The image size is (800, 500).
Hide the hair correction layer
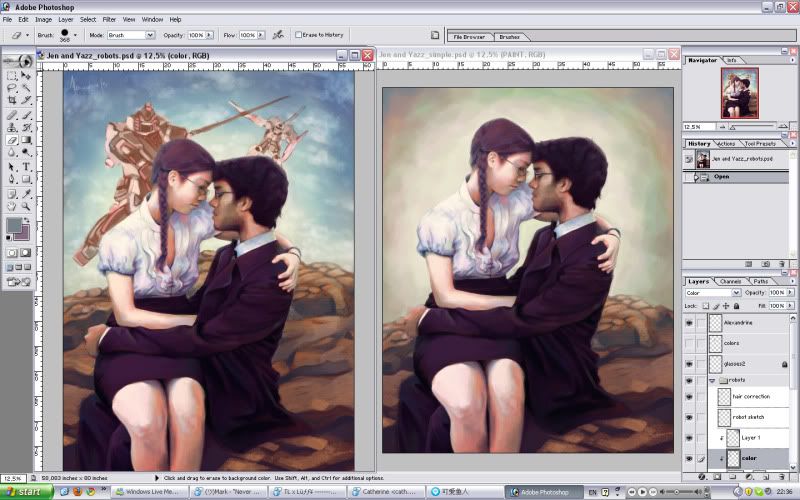tap(689, 396)
